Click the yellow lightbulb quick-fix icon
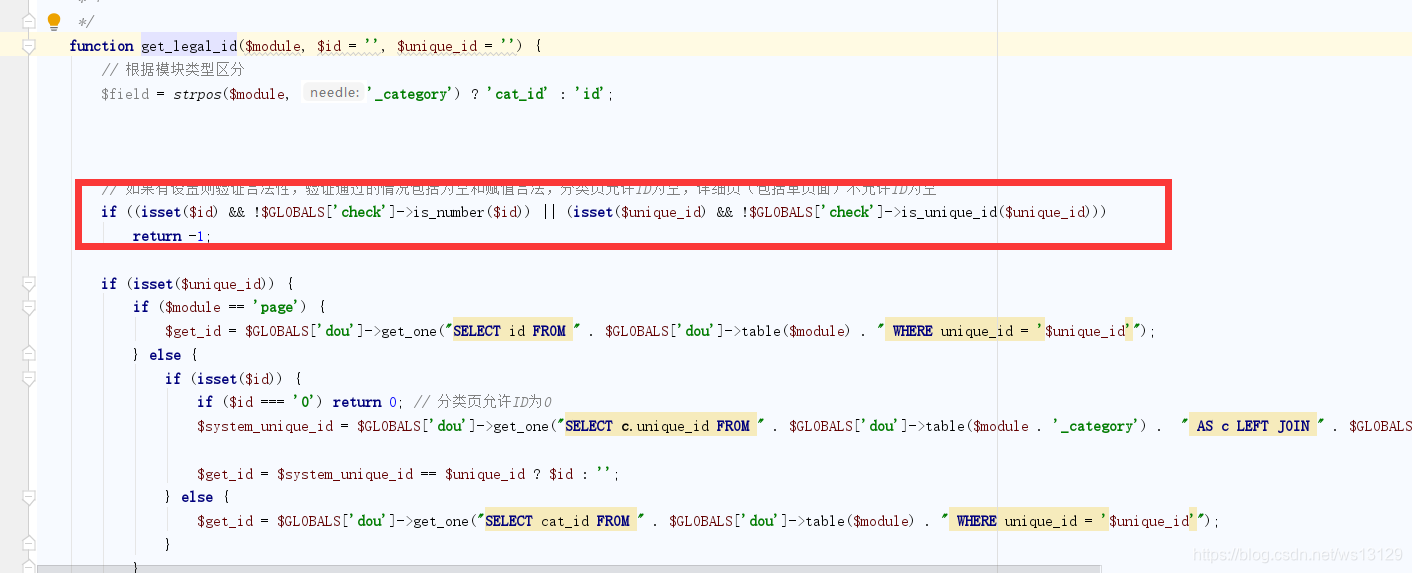The image size is (1412, 573). [54, 21]
